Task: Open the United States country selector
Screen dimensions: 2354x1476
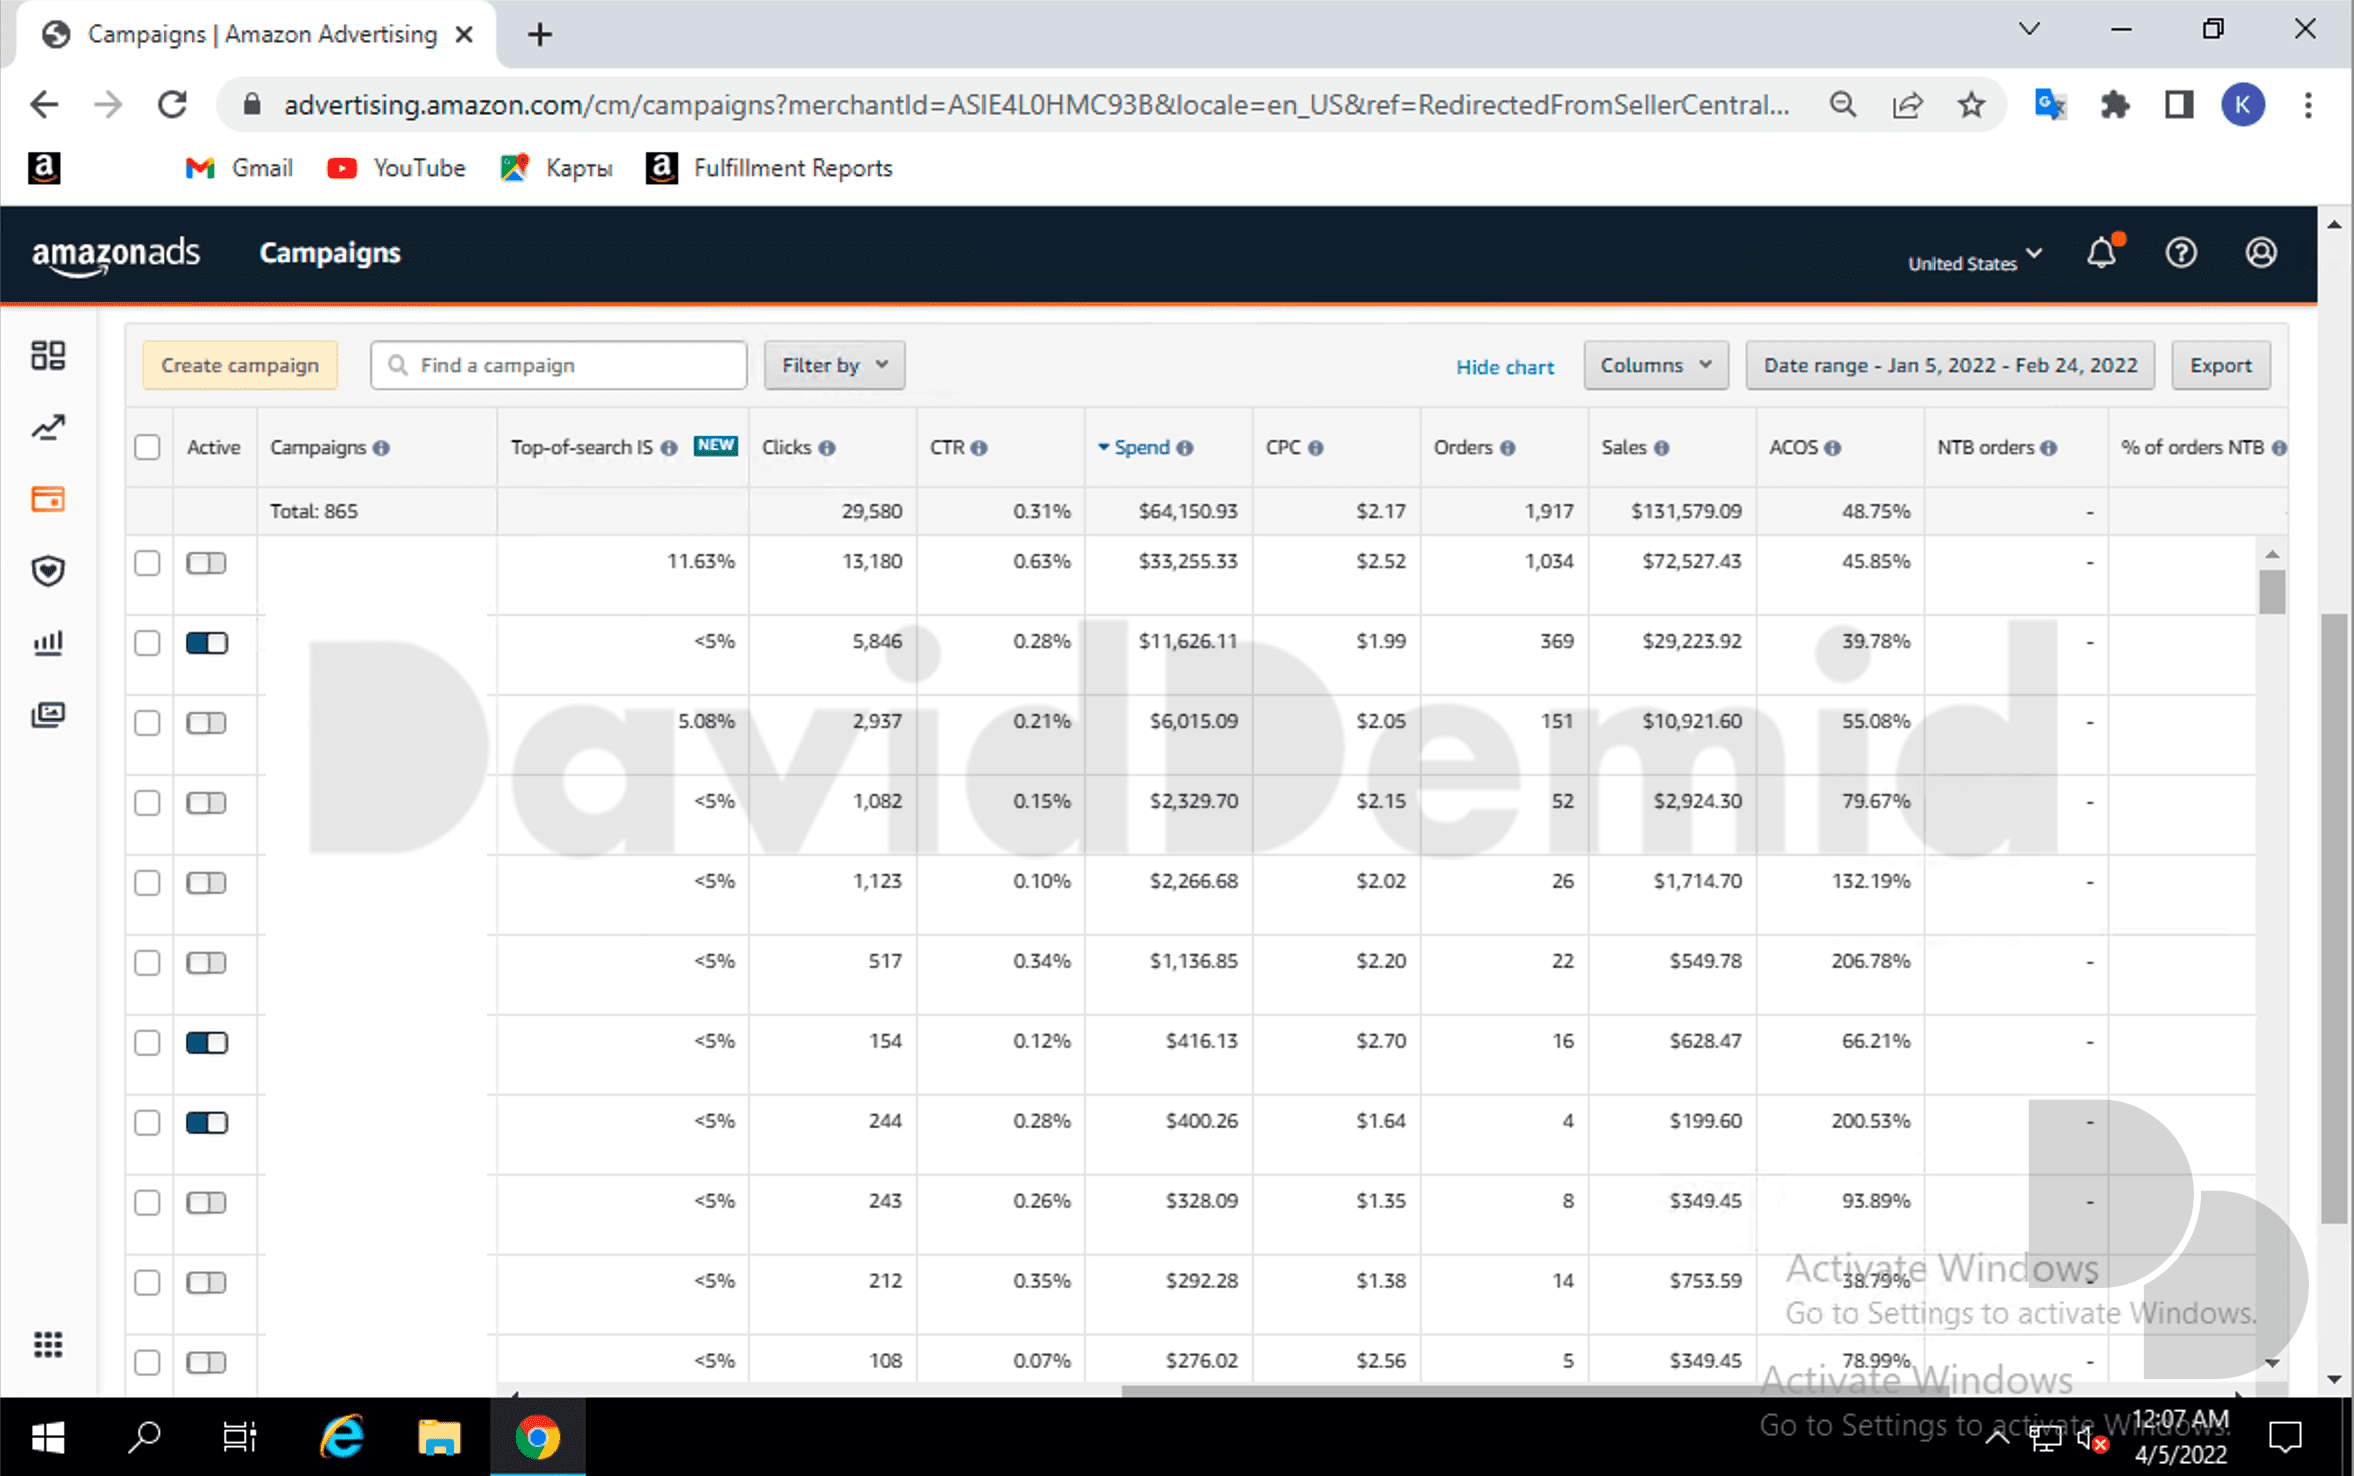Action: [1974, 262]
